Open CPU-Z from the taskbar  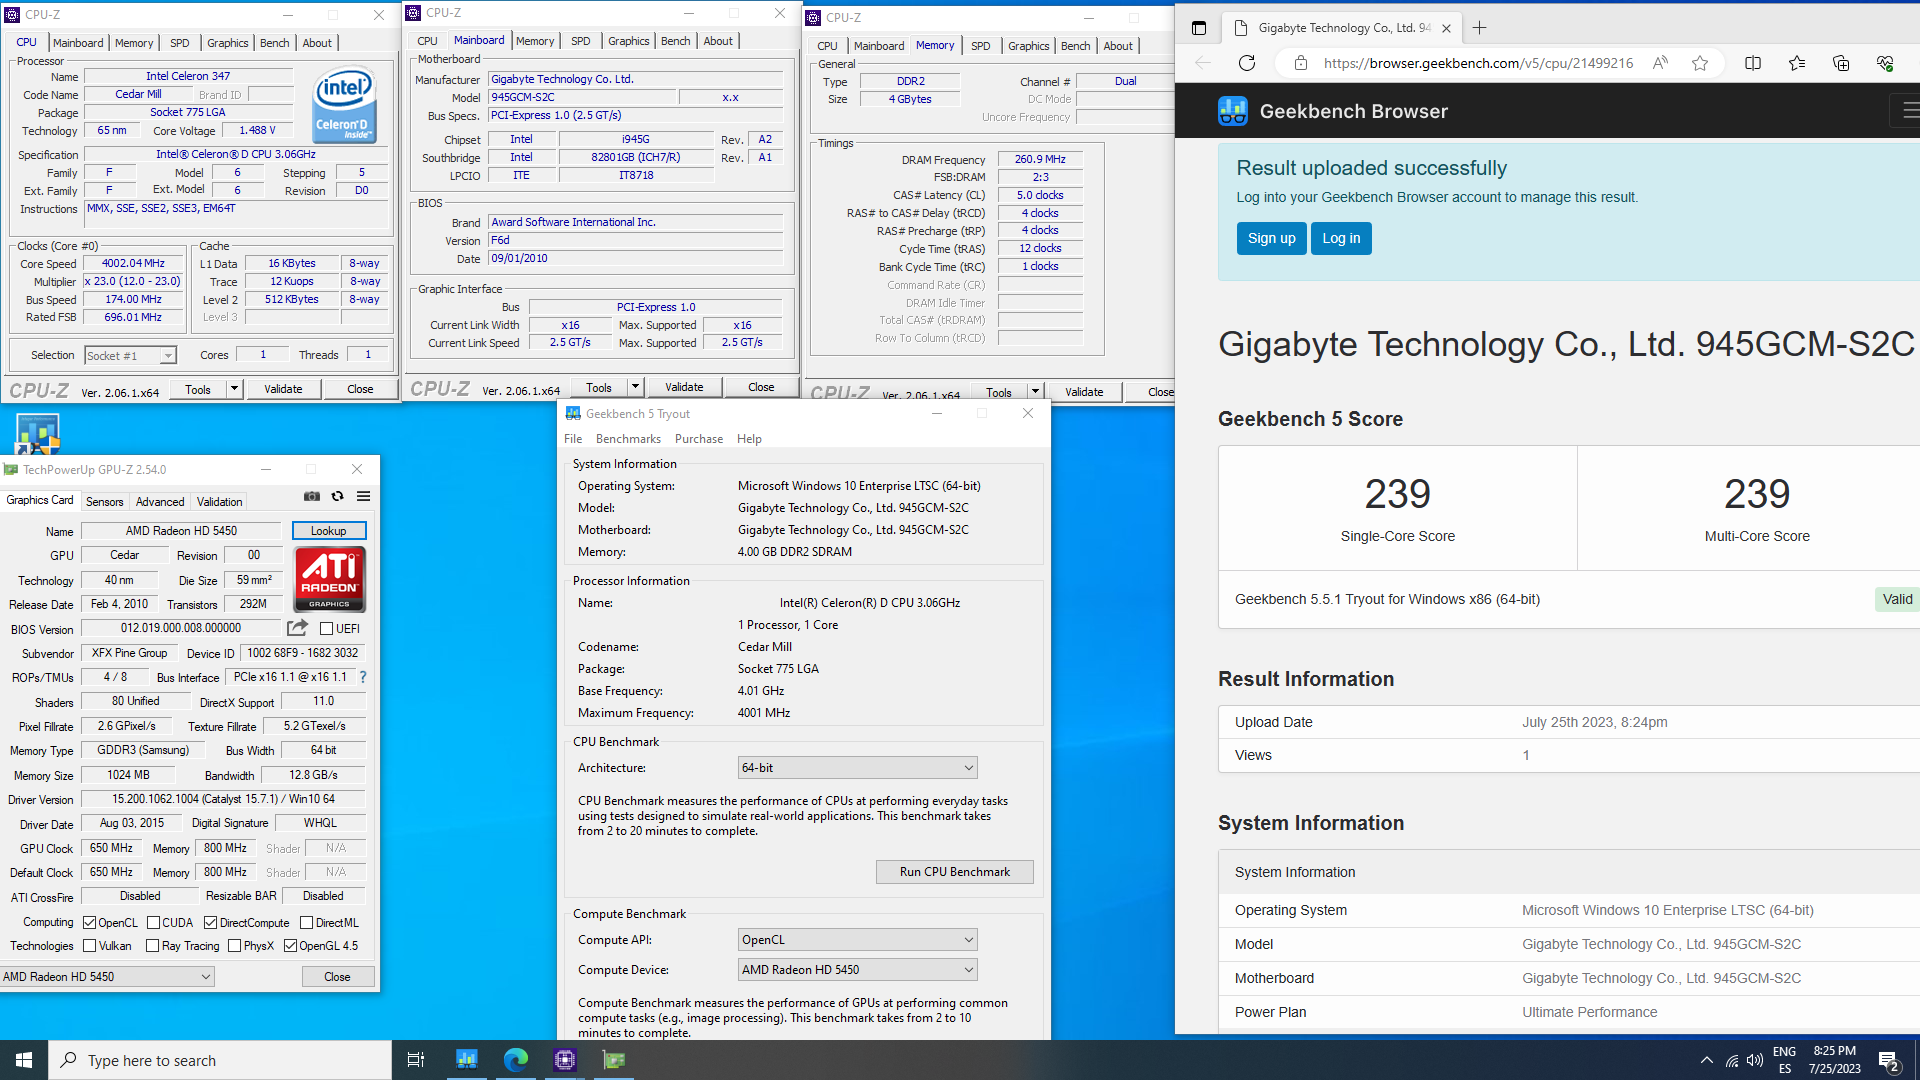[565, 1060]
